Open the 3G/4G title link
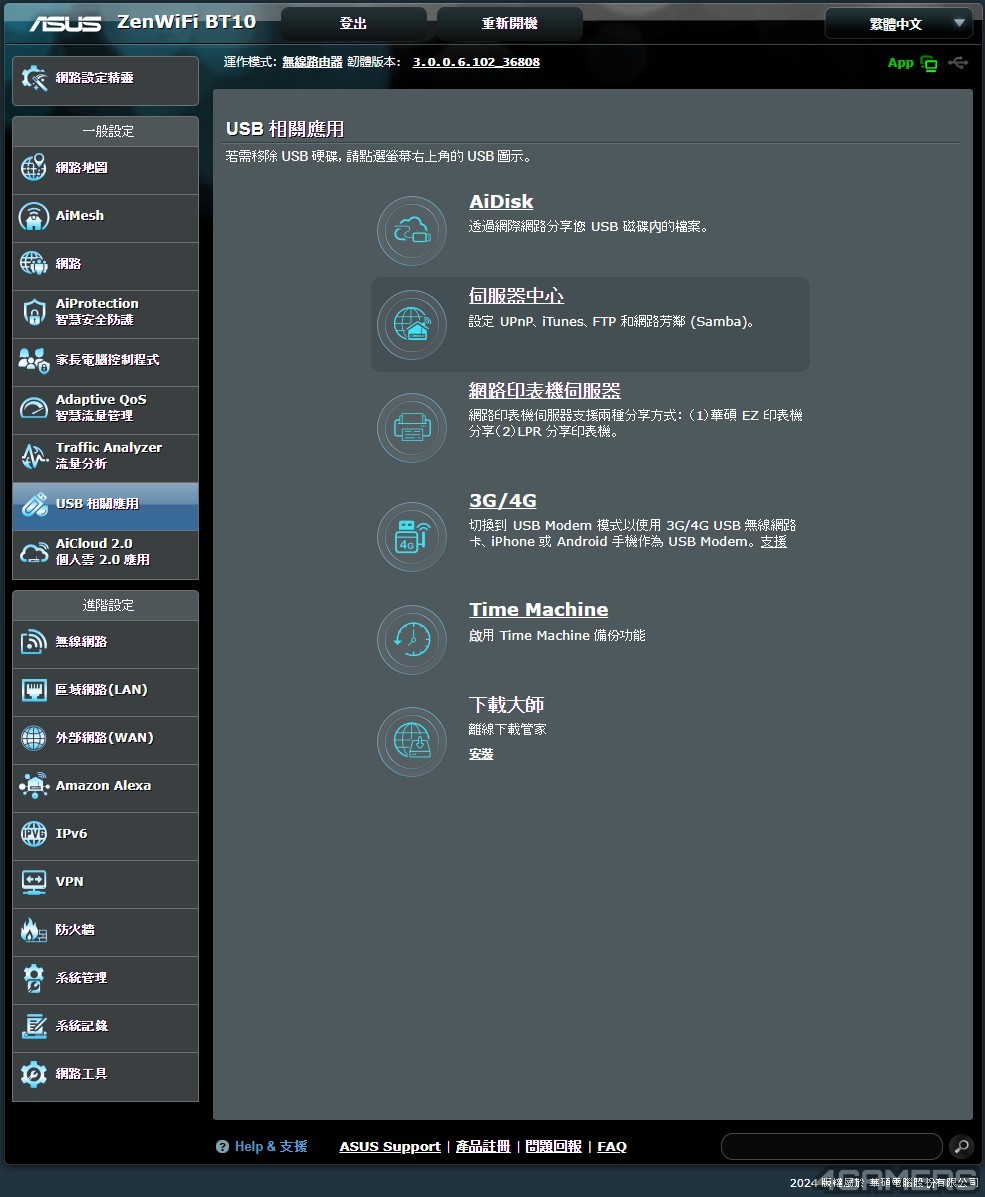Screen dimensions: 985x1197 point(502,501)
